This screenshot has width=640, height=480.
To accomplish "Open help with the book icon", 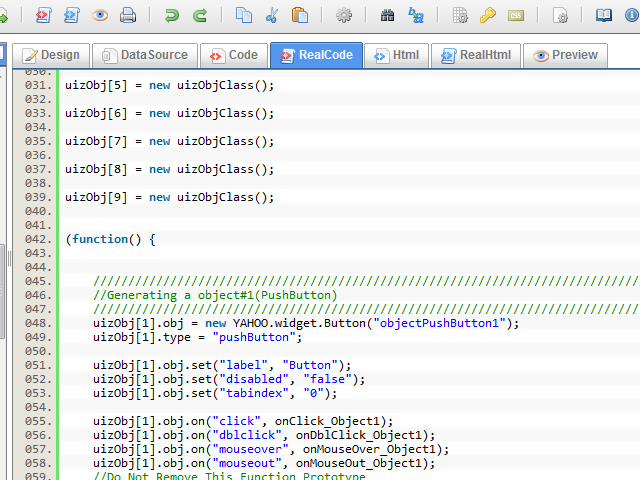I will (604, 15).
